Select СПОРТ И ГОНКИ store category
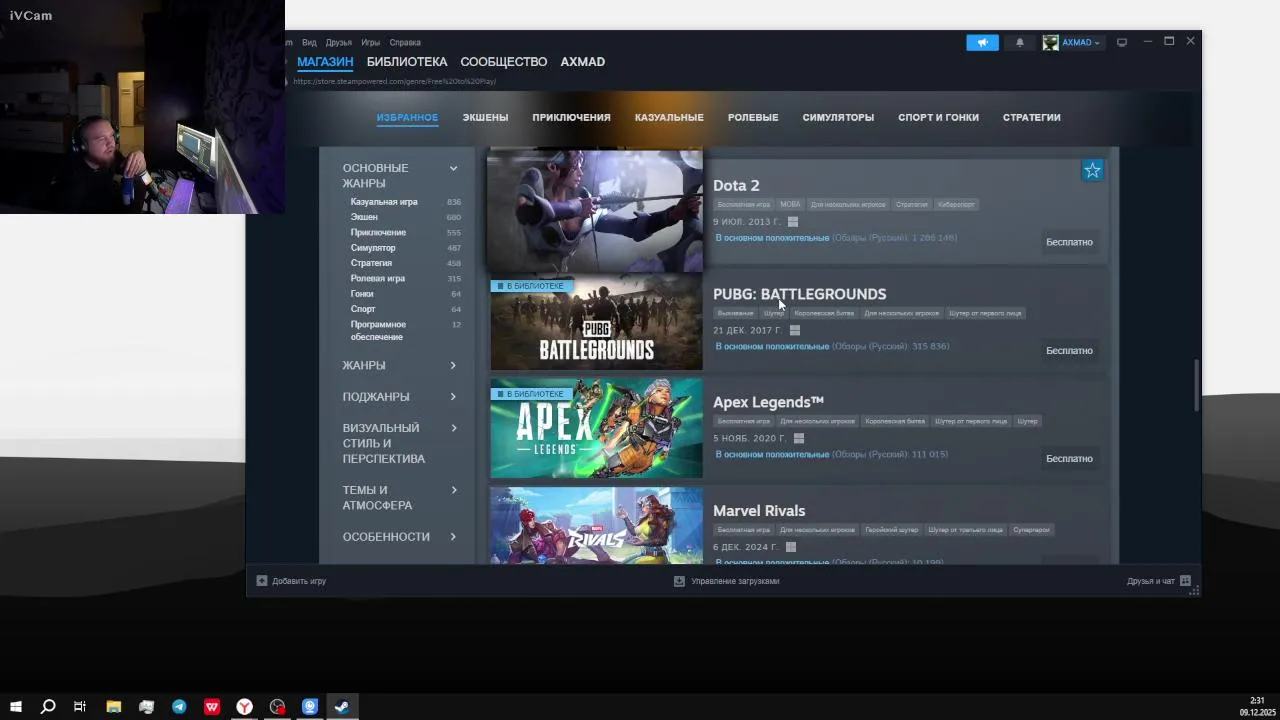1280x720 pixels. click(938, 117)
